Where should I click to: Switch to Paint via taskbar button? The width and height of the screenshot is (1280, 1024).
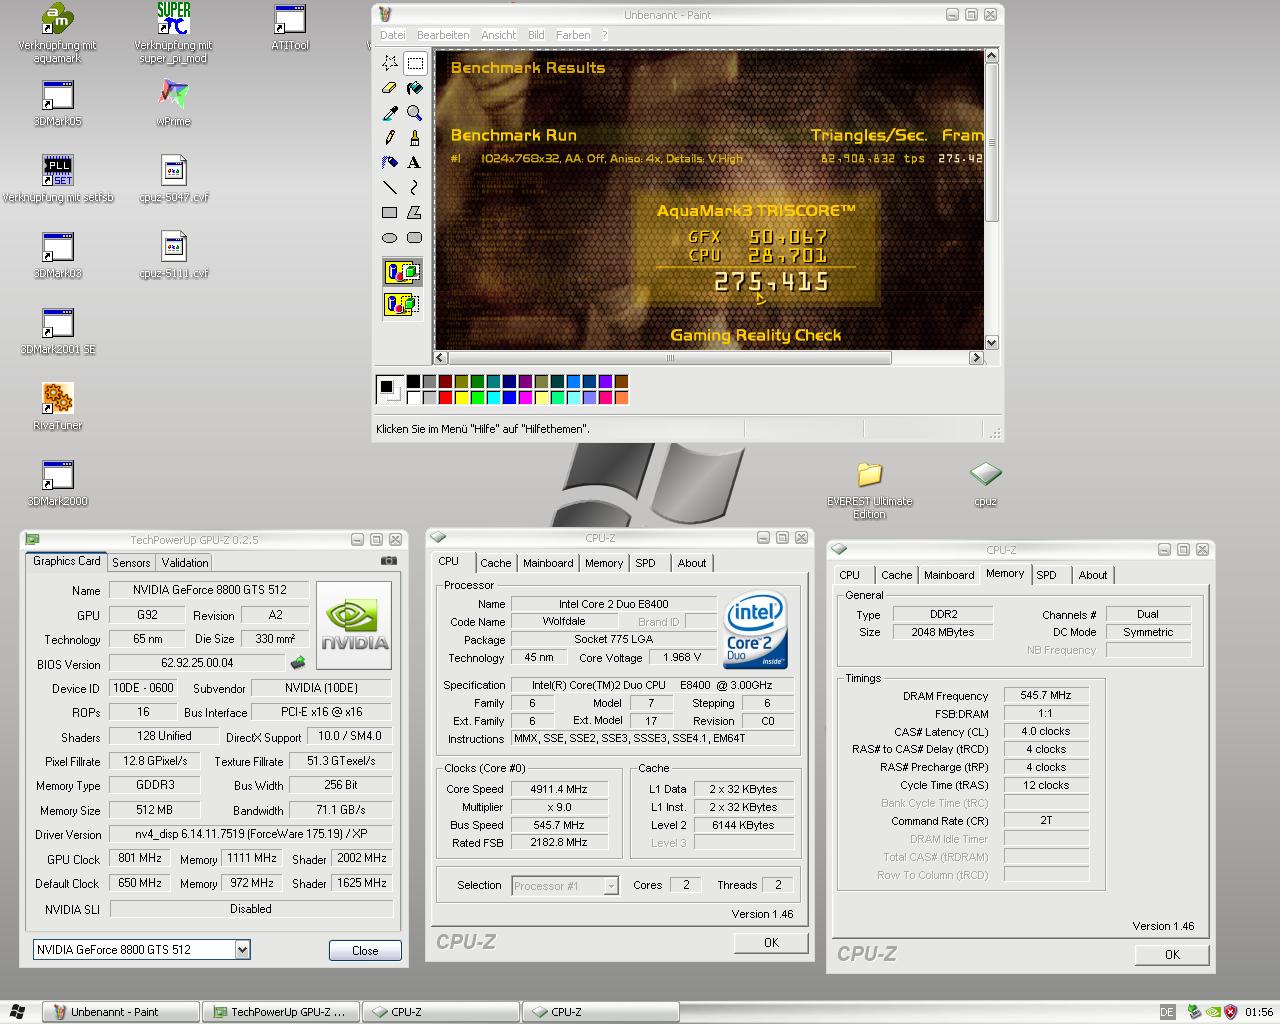tap(120, 1012)
